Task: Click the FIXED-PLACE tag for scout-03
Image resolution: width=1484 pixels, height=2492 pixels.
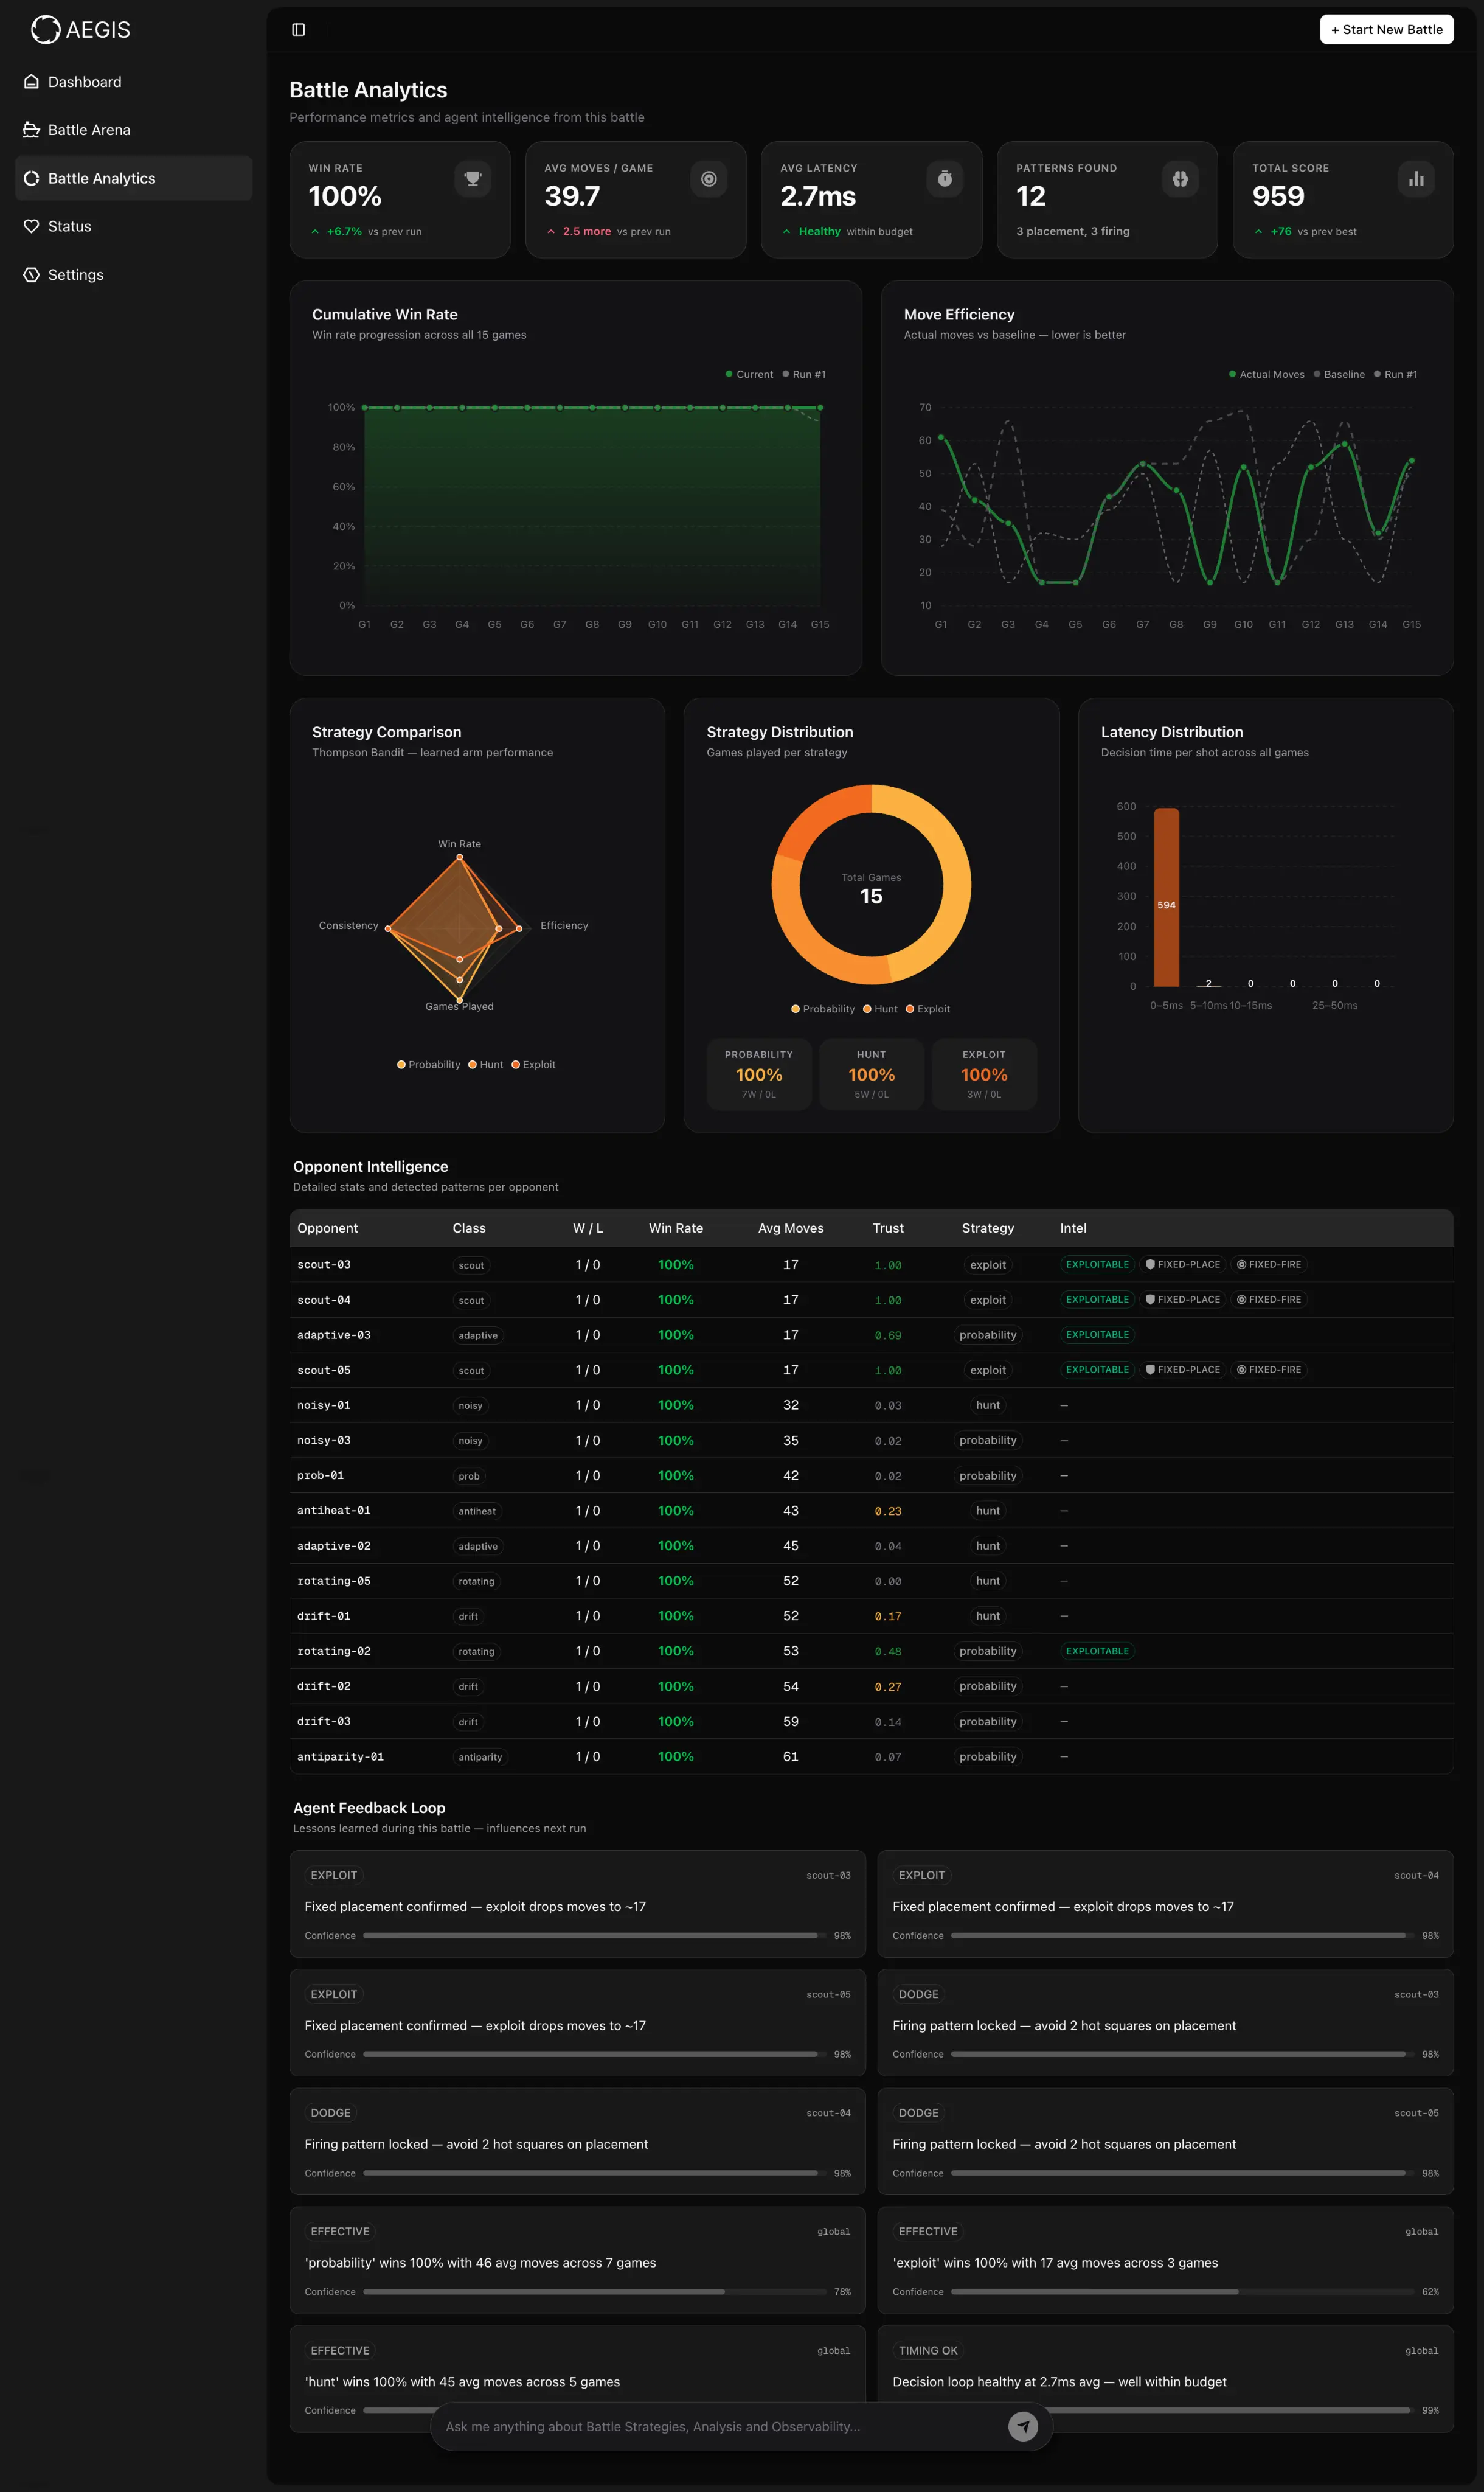Action: click(1183, 1265)
